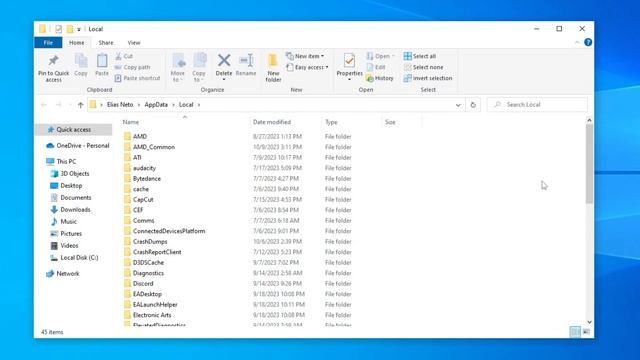
Task: Open 3D Objects in the sidebar
Action: coord(70,173)
